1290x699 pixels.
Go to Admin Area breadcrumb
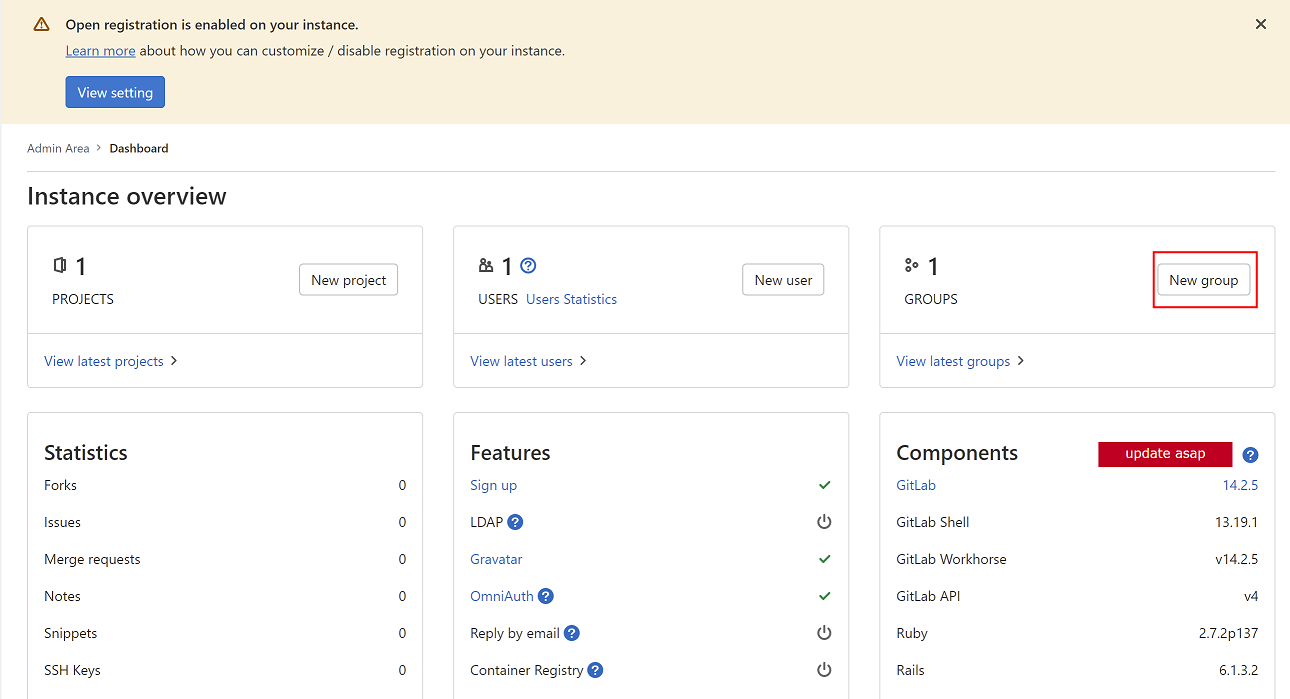(58, 148)
